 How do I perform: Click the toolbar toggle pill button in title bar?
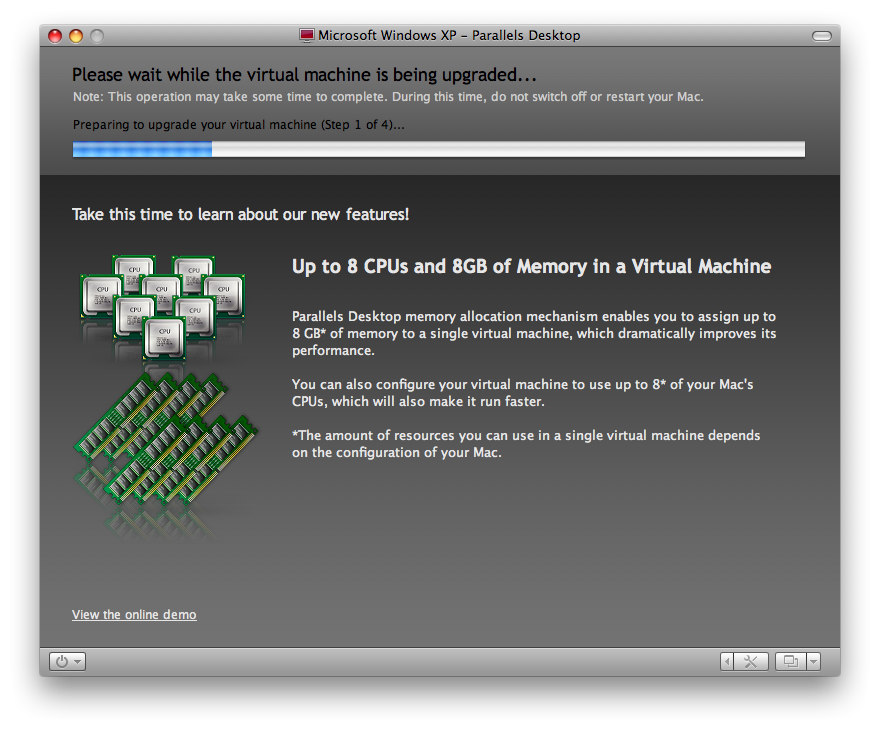pos(822,36)
